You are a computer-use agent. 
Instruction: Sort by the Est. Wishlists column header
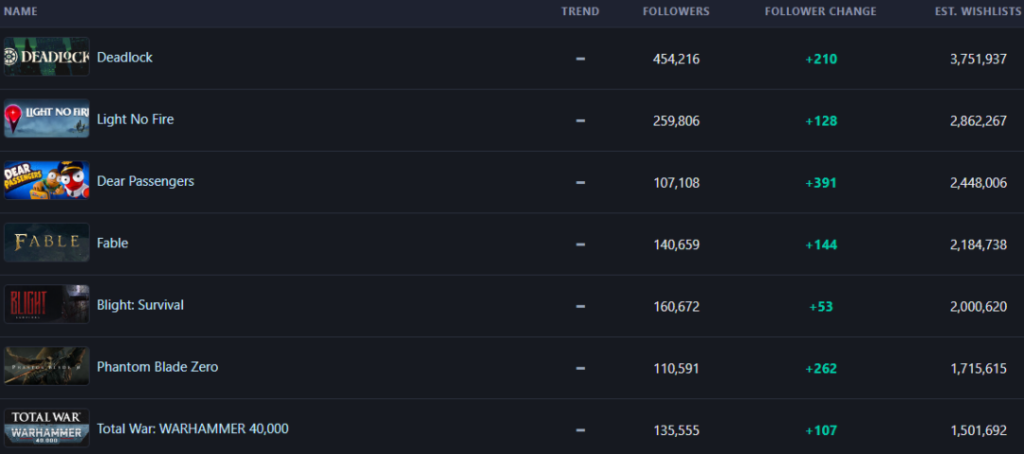point(978,12)
